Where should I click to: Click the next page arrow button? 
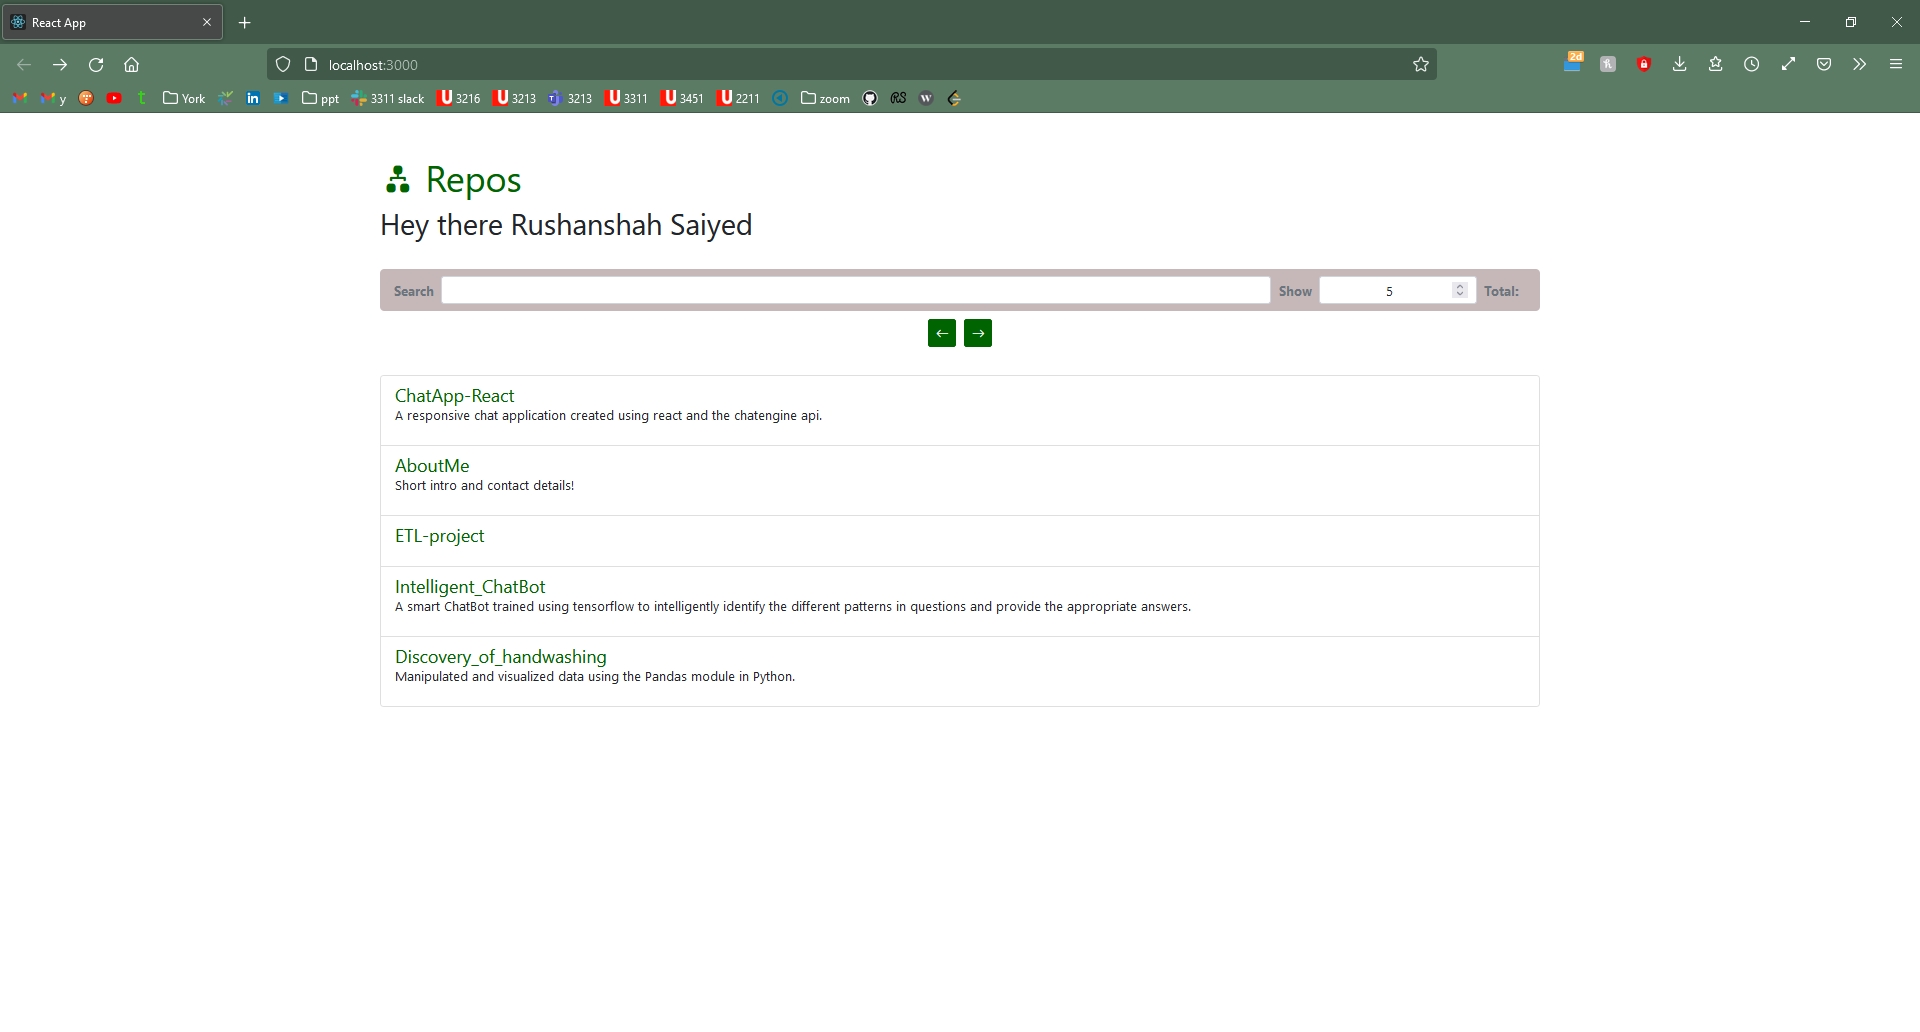point(977,333)
